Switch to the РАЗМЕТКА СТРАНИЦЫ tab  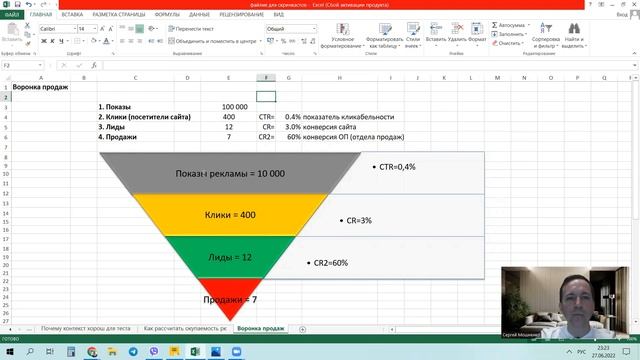119,14
